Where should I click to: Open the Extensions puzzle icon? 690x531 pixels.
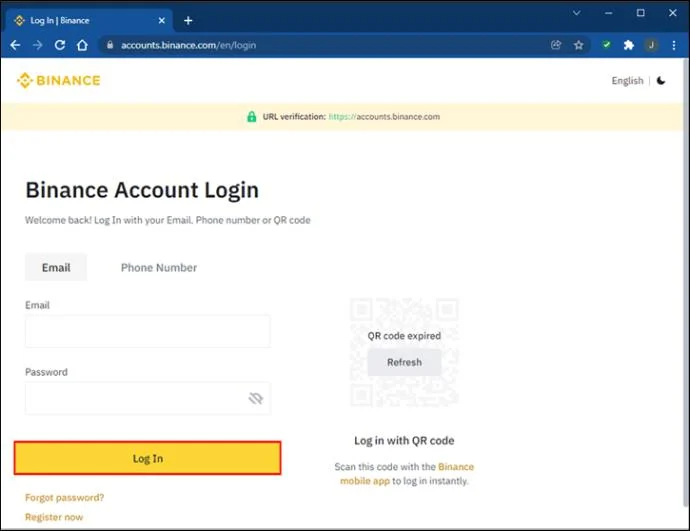(x=629, y=45)
